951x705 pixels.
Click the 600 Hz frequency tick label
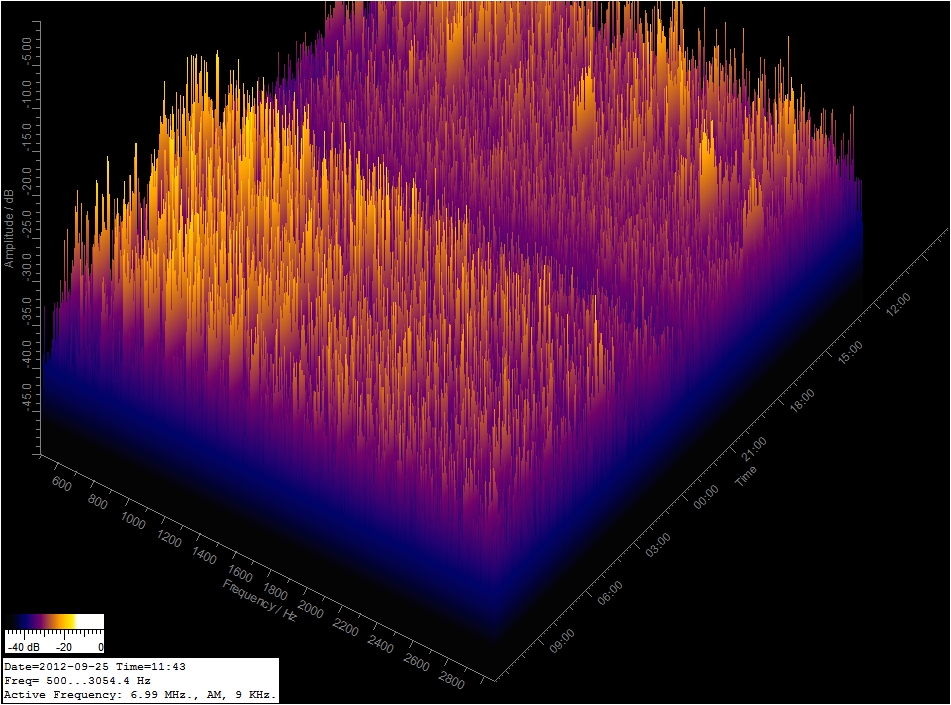61,483
